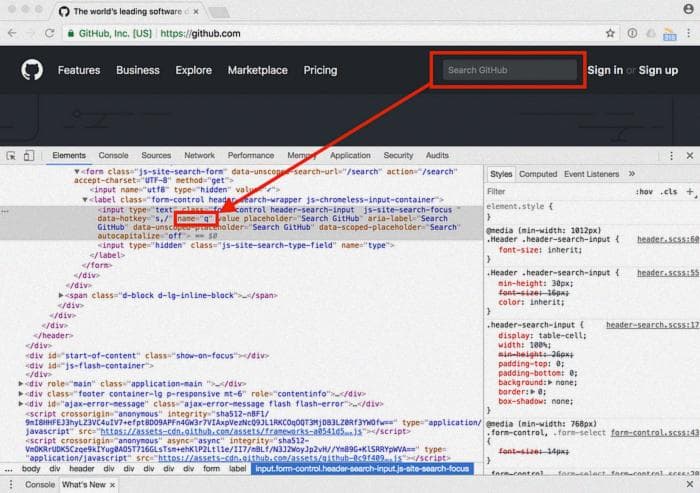Close the GitHub browser tab
This screenshot has height=493, width=700.
click(x=196, y=12)
